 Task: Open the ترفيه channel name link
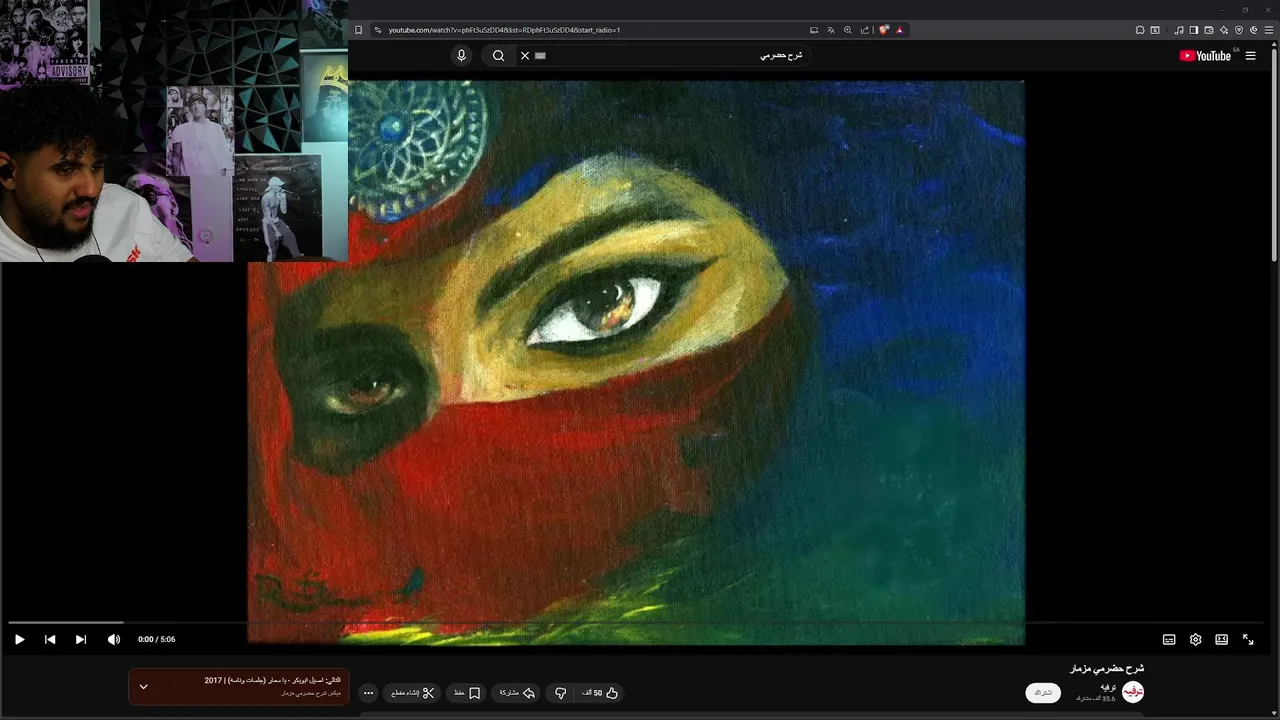click(1108, 687)
